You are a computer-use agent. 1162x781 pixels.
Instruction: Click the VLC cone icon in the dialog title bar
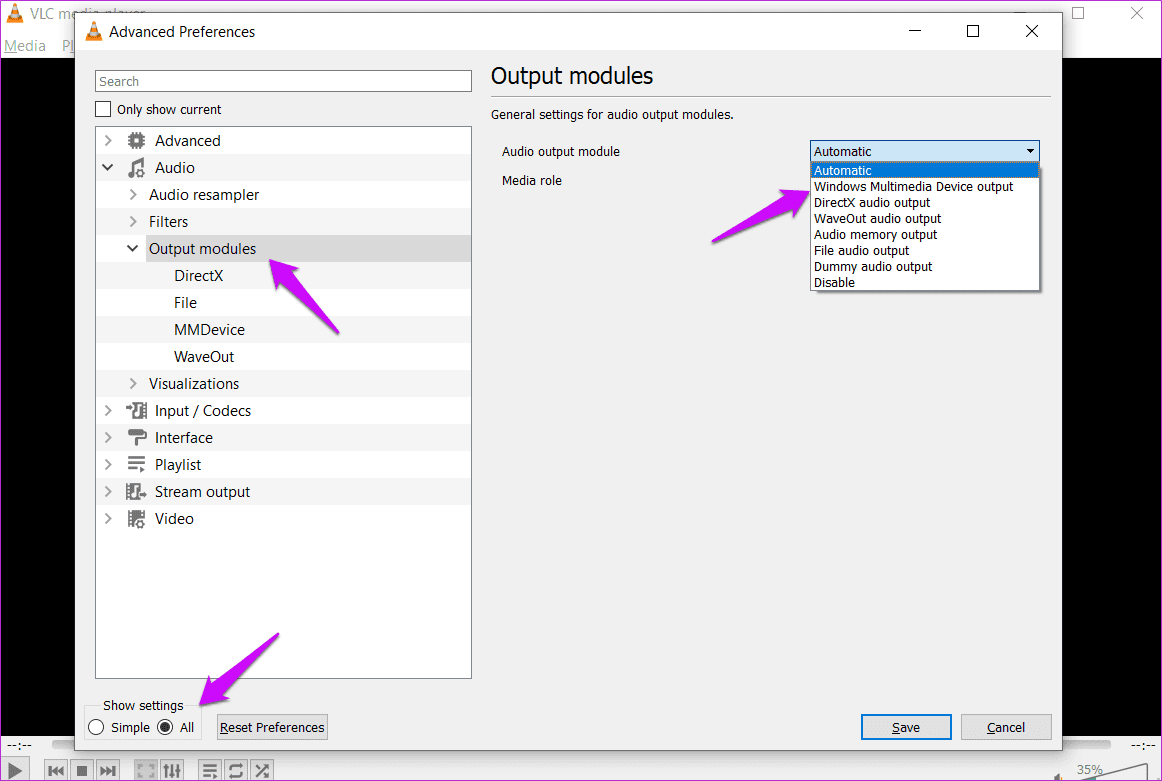point(94,31)
